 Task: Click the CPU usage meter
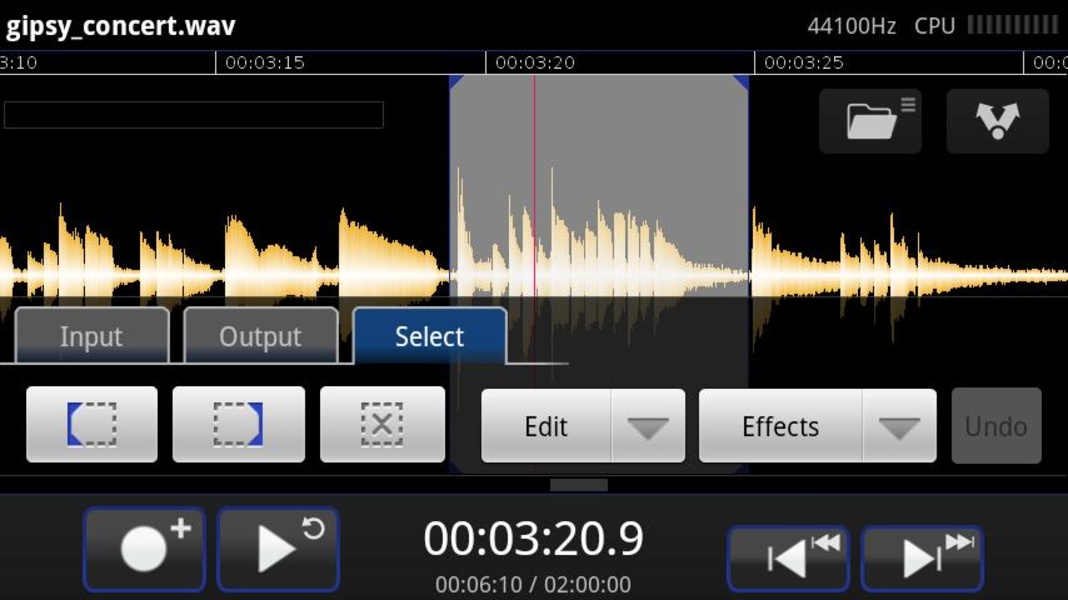coord(1013,25)
